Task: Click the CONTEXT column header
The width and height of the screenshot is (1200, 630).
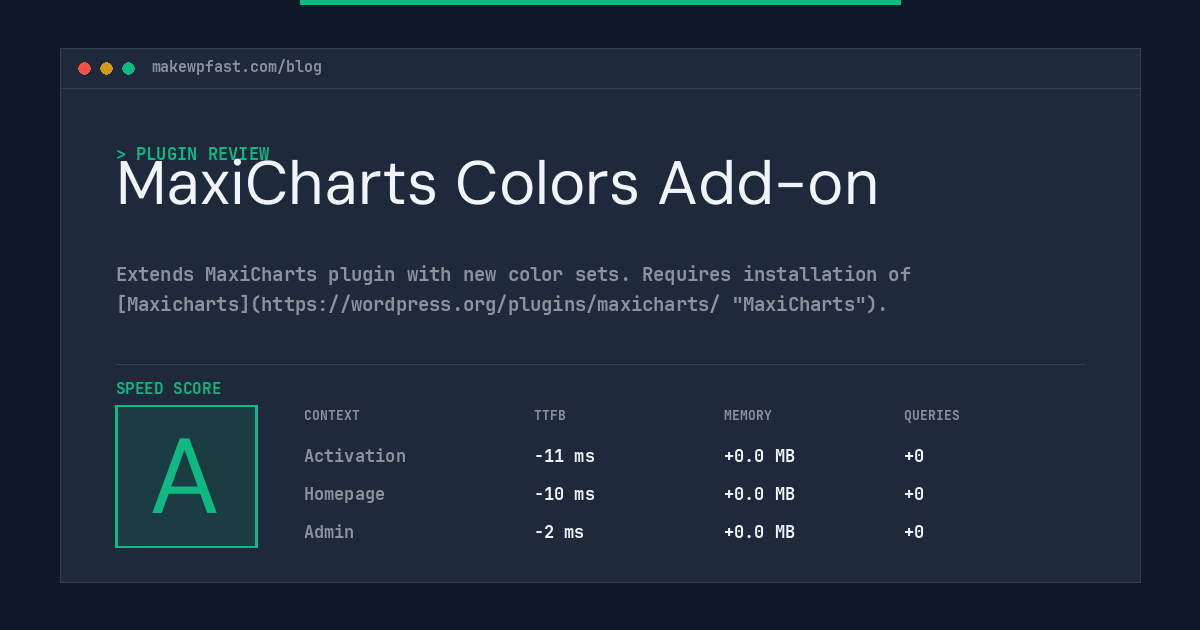Action: [332, 416]
